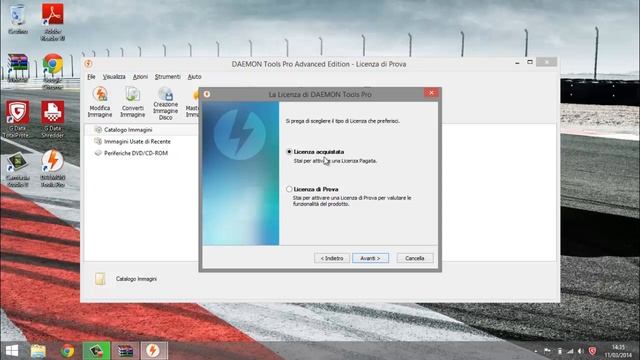The width and height of the screenshot is (640, 360).
Task: Open the Aiuto menu
Action: pos(194,77)
